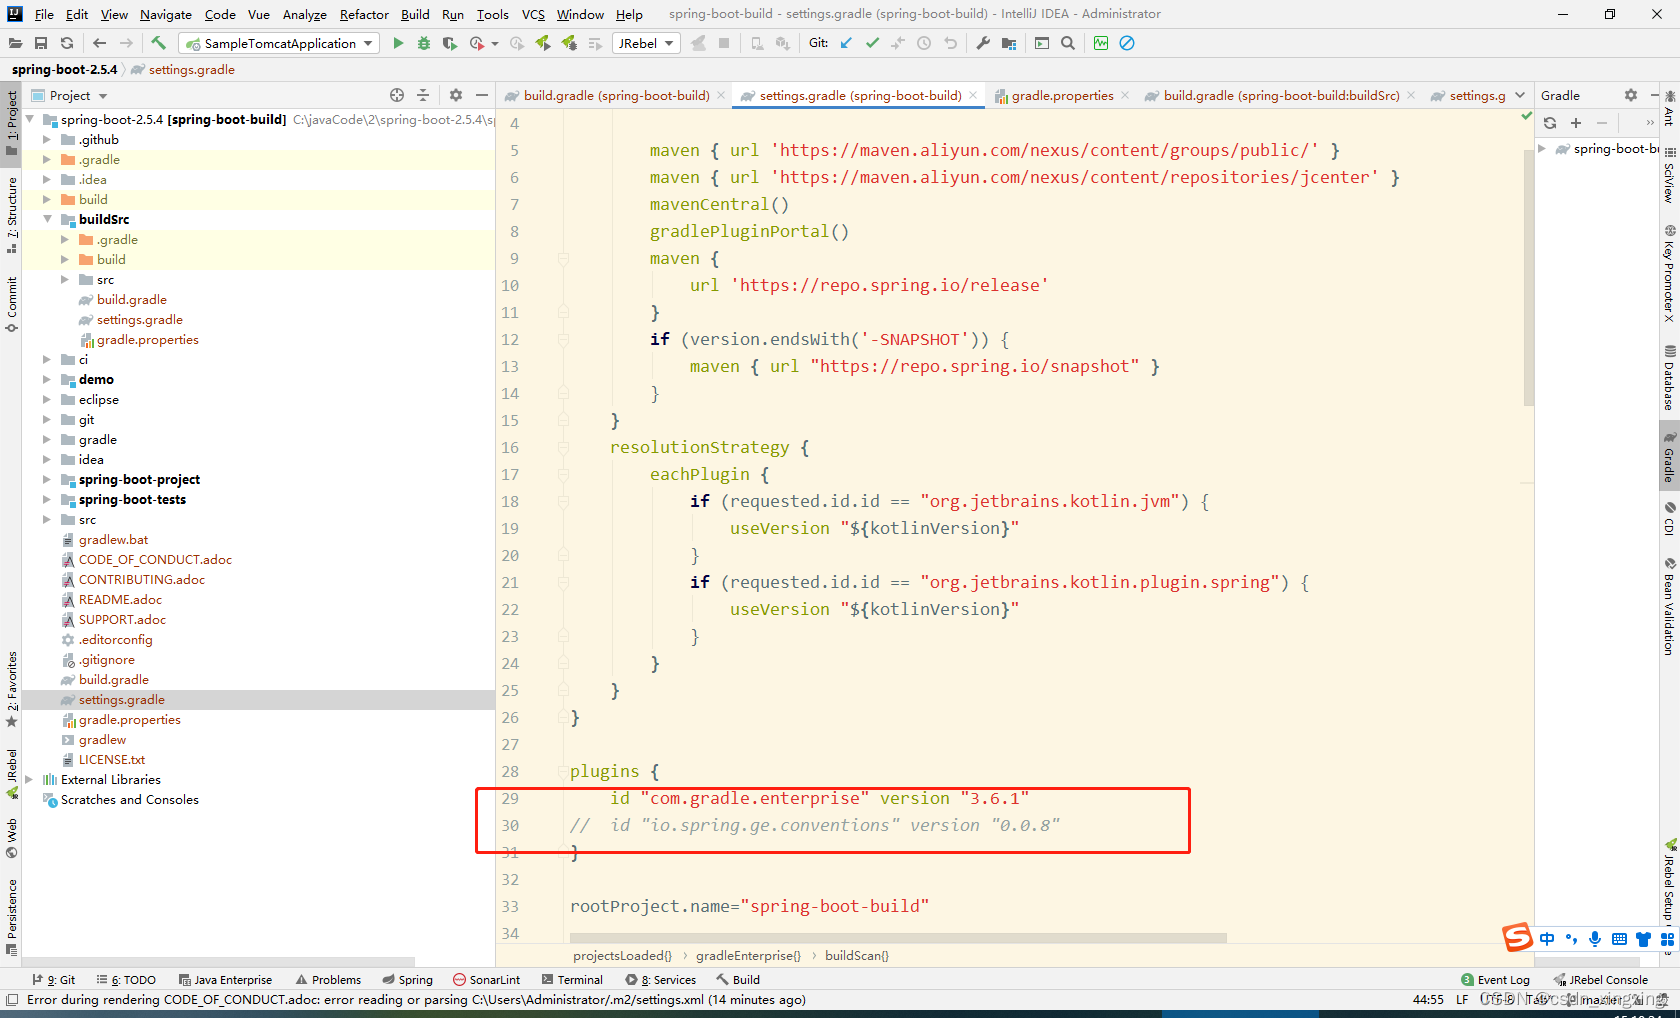Open the SampleTomcatApplication run configuration dropdown

pos(279,43)
